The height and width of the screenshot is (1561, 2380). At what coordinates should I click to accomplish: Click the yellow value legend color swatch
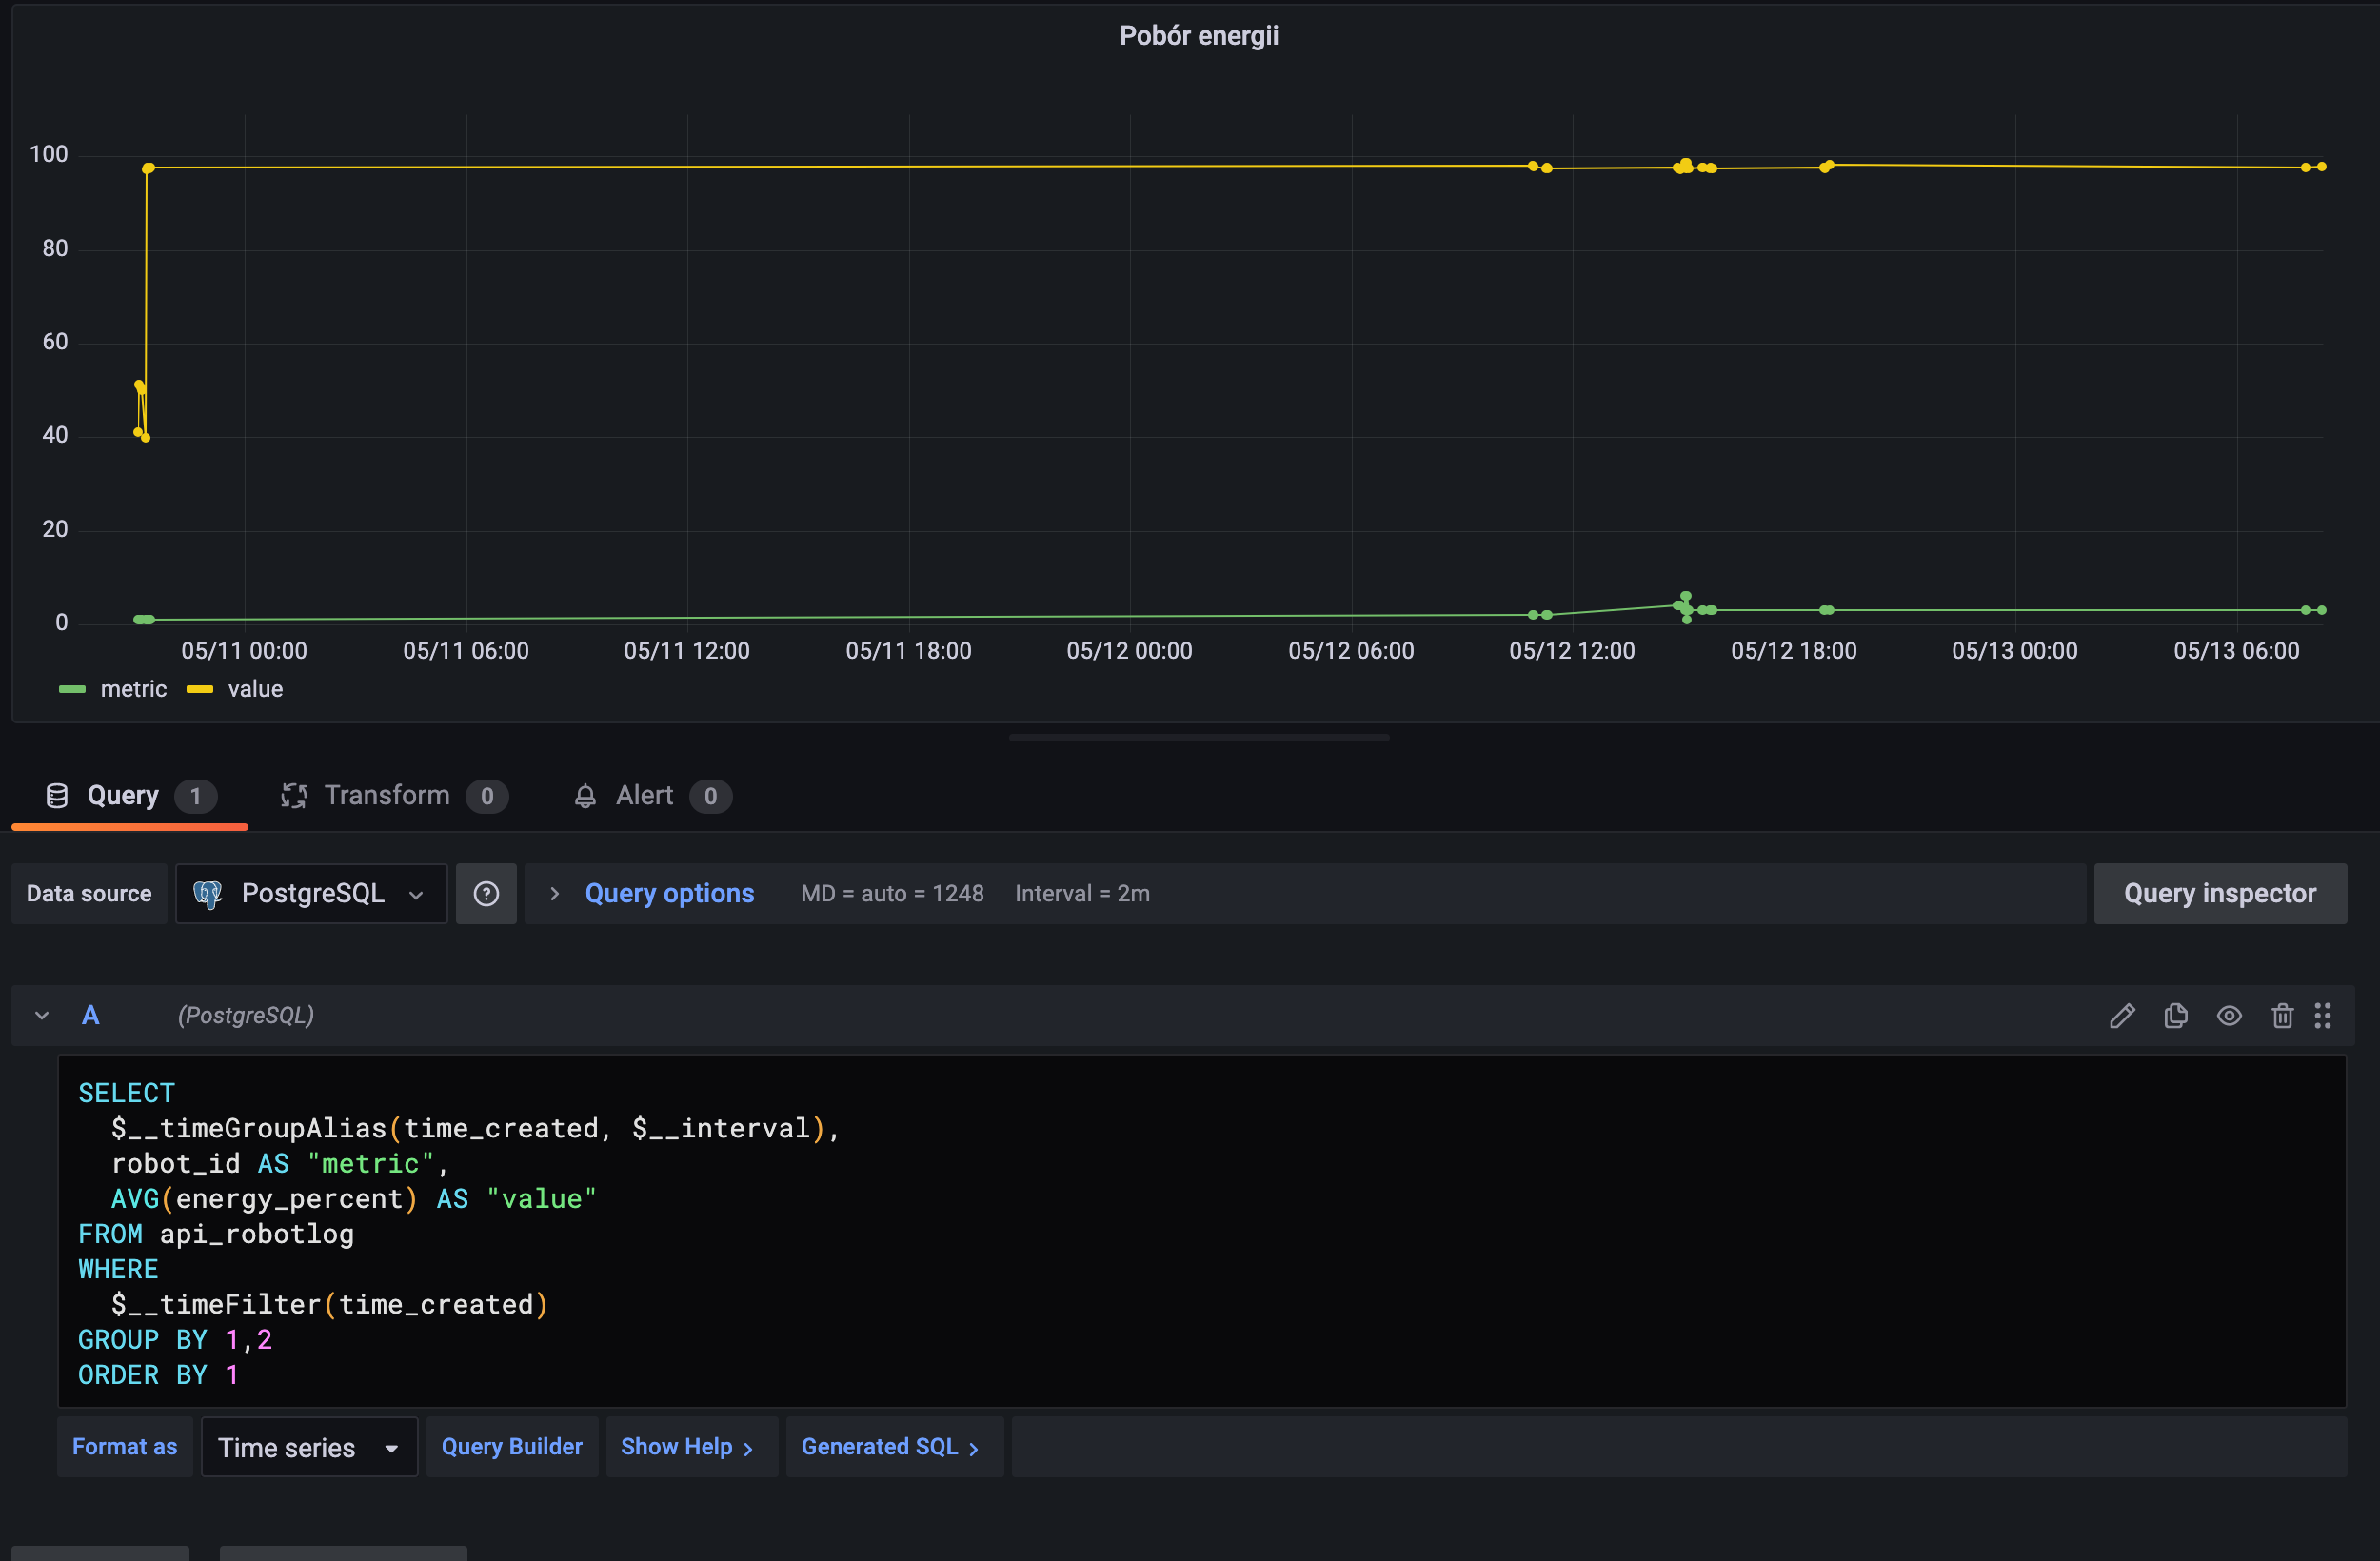(200, 689)
